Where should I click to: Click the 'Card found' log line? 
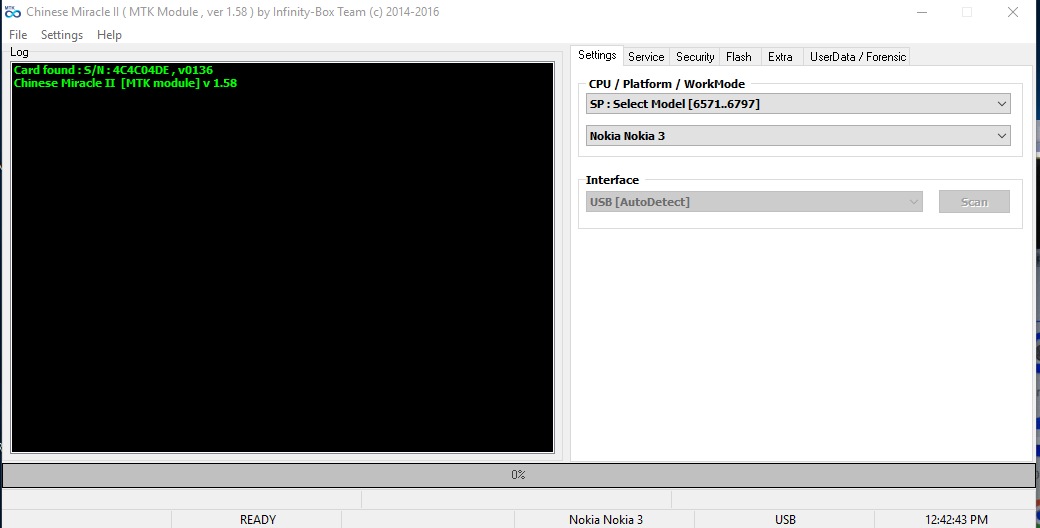[x=113, y=70]
